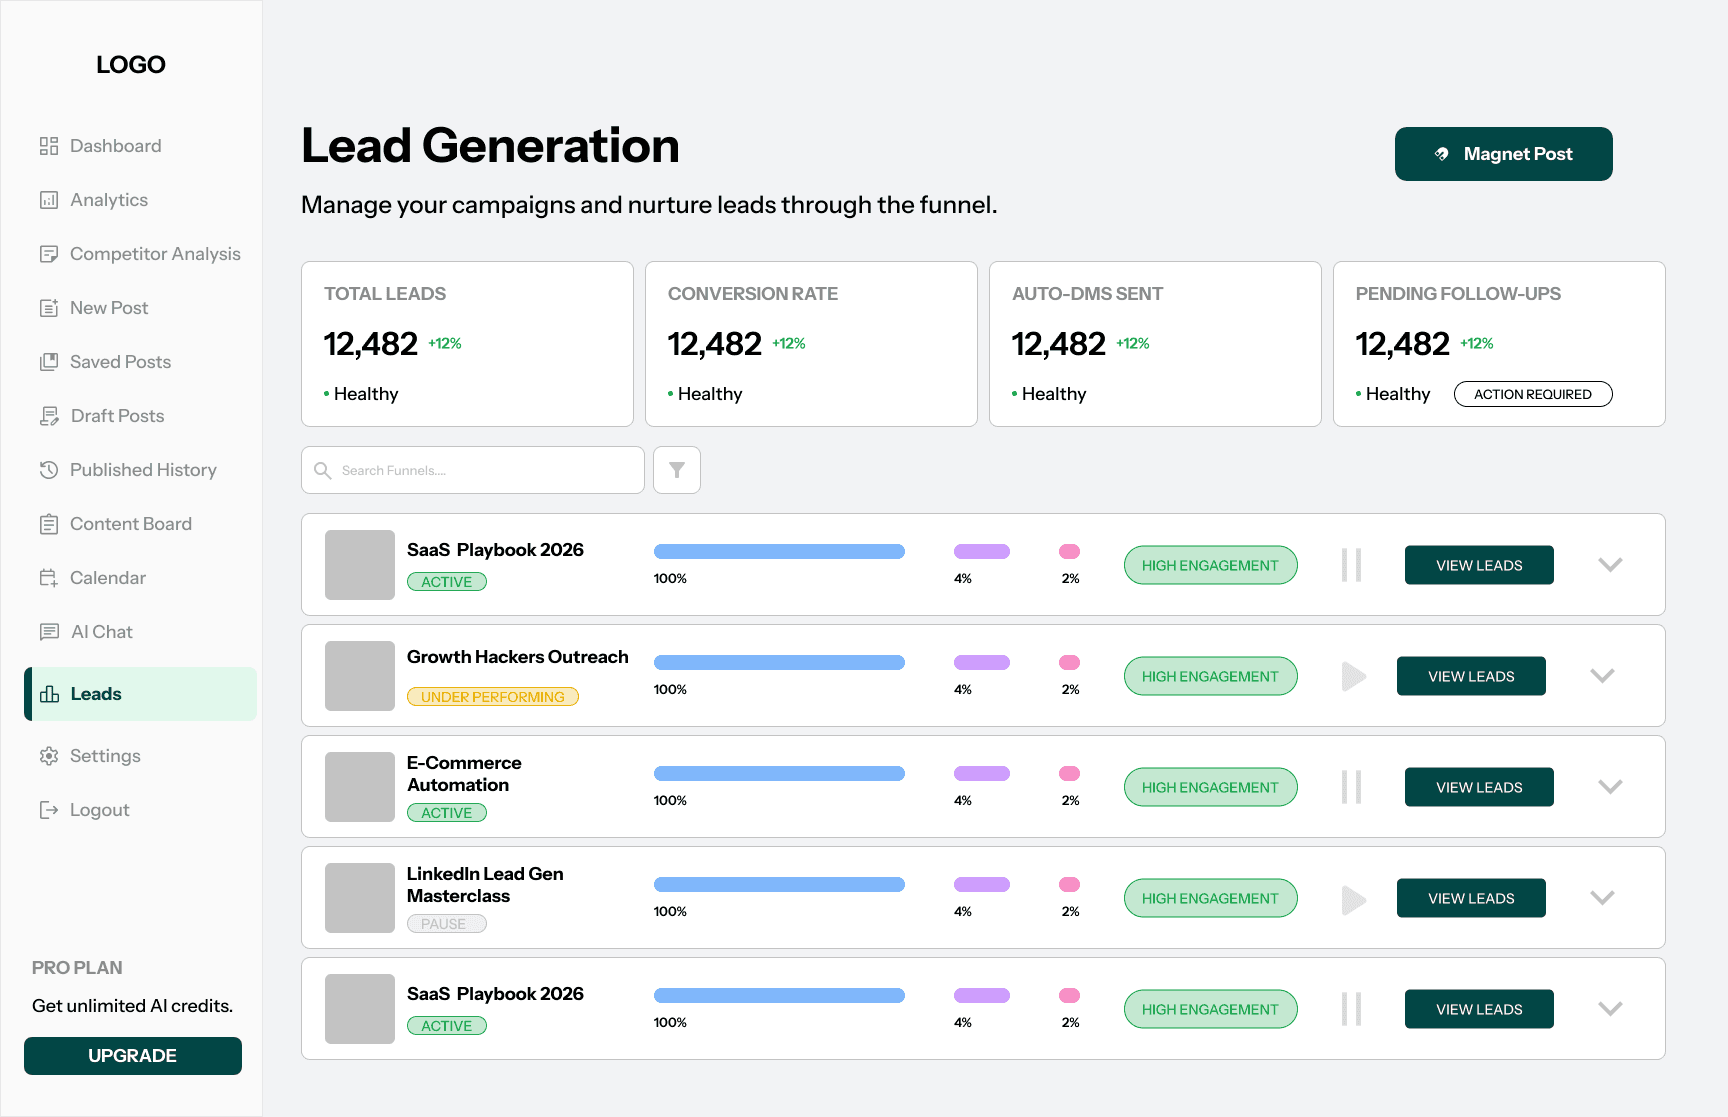Go to Analytics in the sidebar

109,200
